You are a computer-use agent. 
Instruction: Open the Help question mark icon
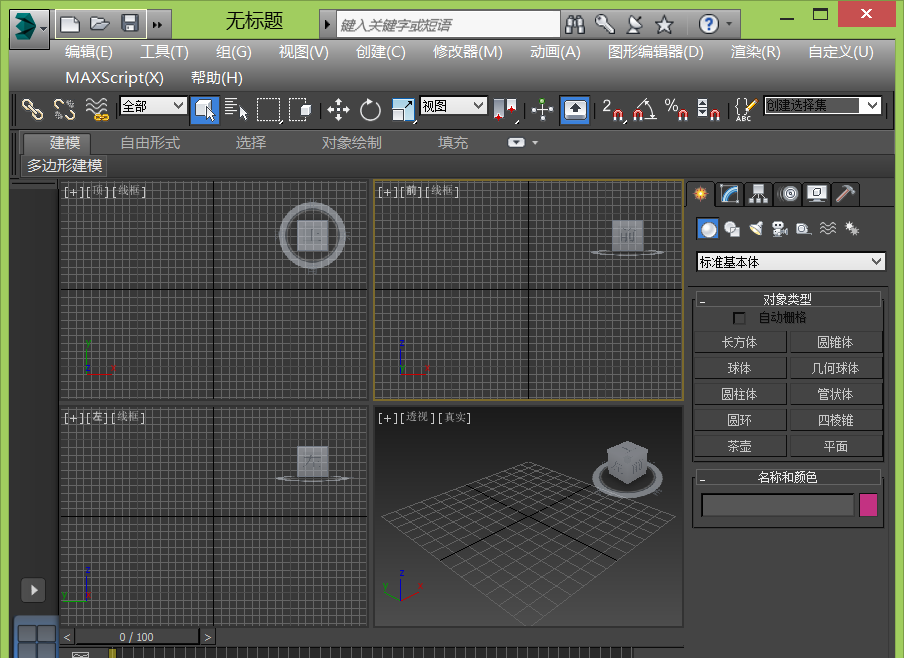tap(708, 24)
